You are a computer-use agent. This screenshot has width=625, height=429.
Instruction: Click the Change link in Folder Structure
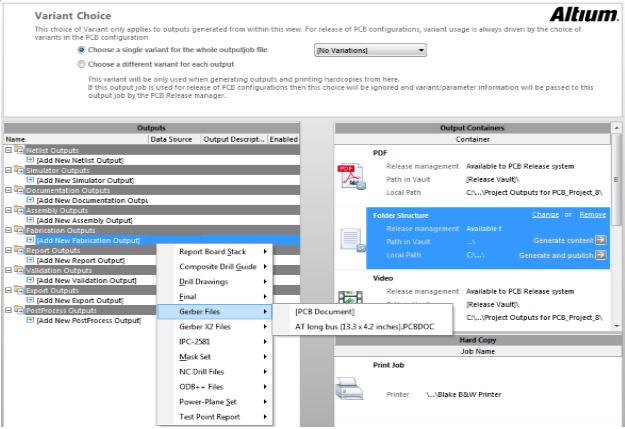pos(545,214)
